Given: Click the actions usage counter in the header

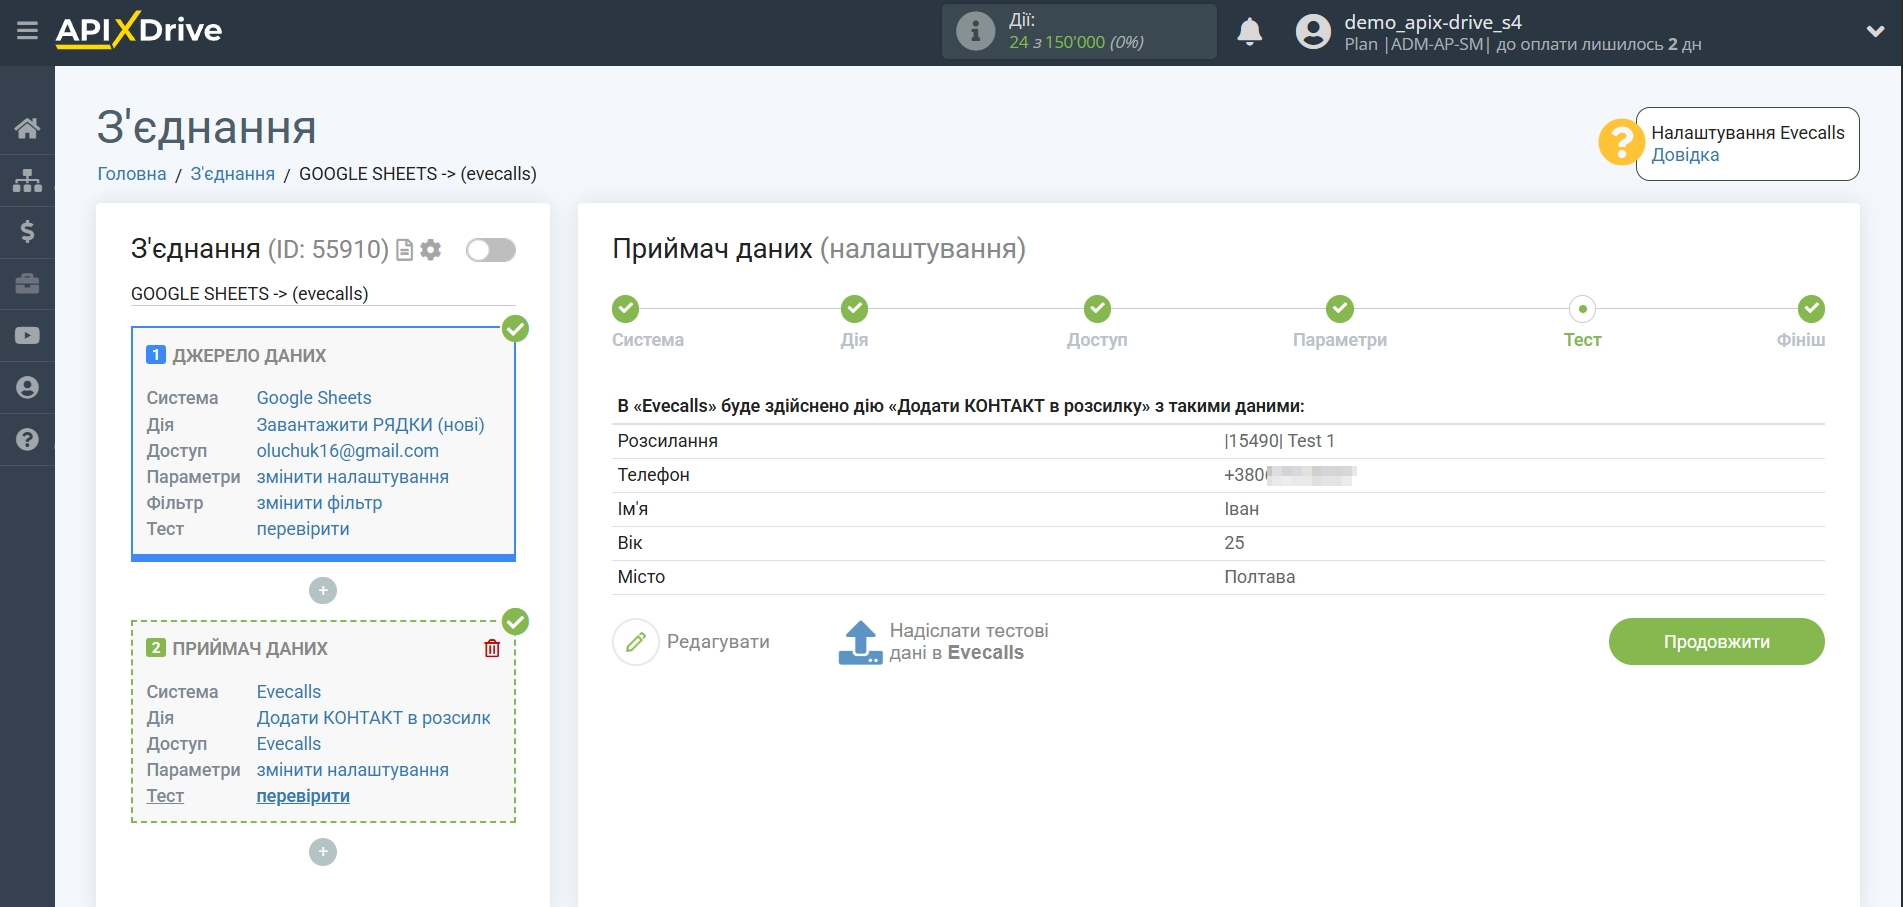Looking at the screenshot, I should coord(1078,32).
